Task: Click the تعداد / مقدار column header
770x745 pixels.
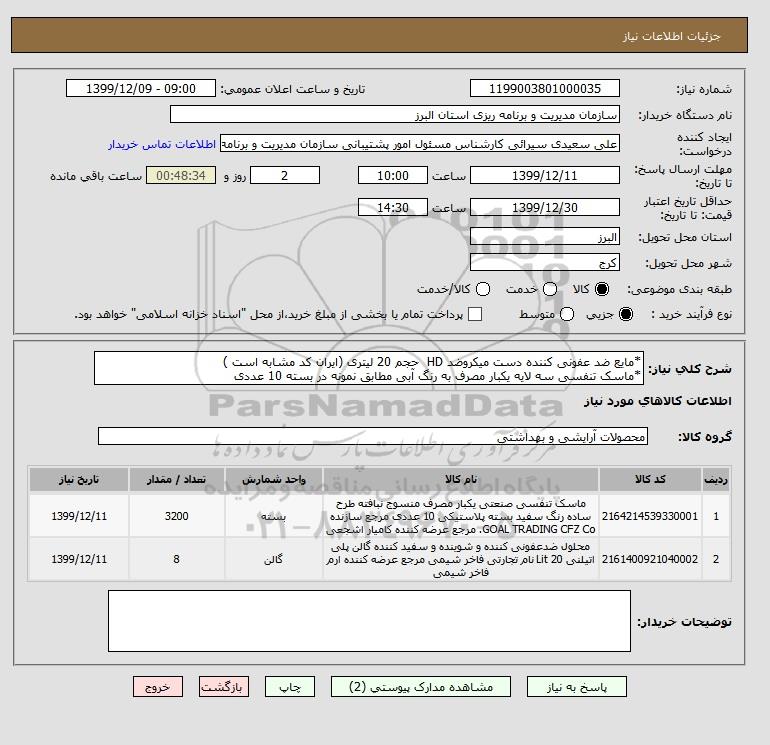Action: [176, 479]
